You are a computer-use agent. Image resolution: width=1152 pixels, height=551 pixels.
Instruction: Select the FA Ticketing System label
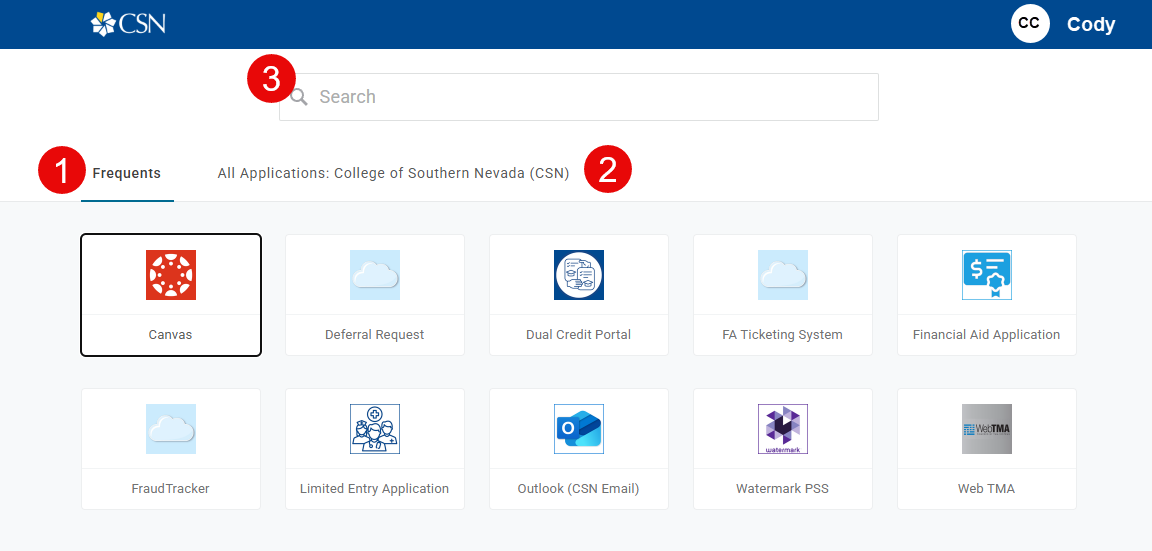pyautogui.click(x=782, y=335)
